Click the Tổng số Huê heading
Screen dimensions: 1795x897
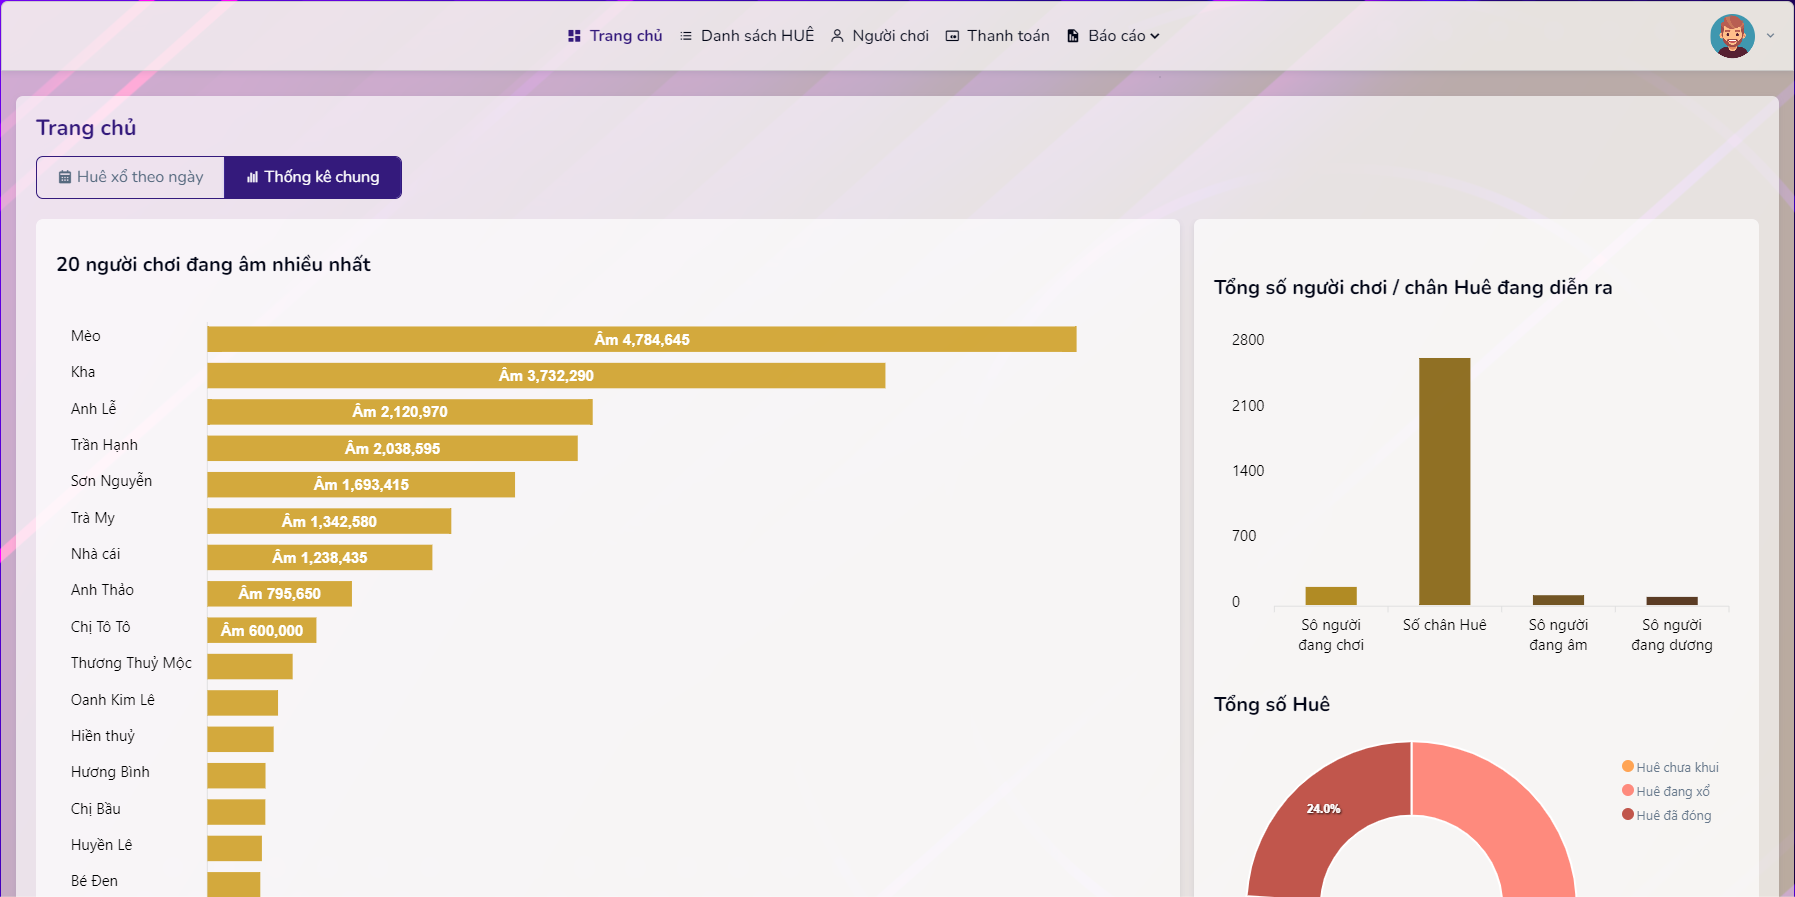click(x=1272, y=704)
